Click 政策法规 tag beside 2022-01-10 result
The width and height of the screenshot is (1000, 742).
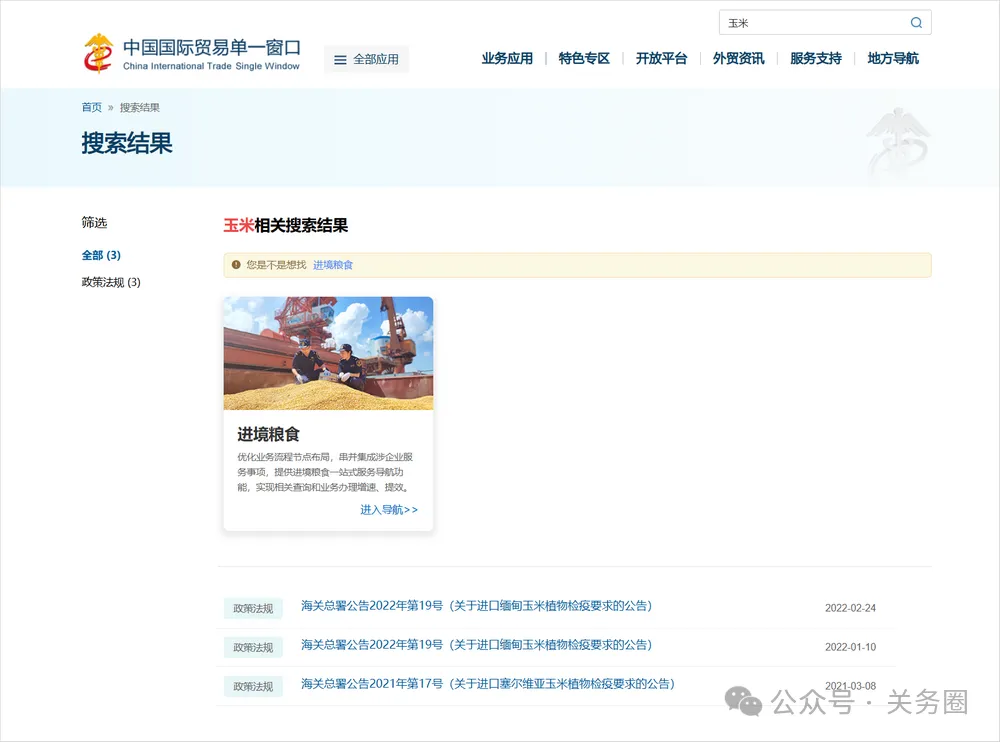[x=253, y=648]
